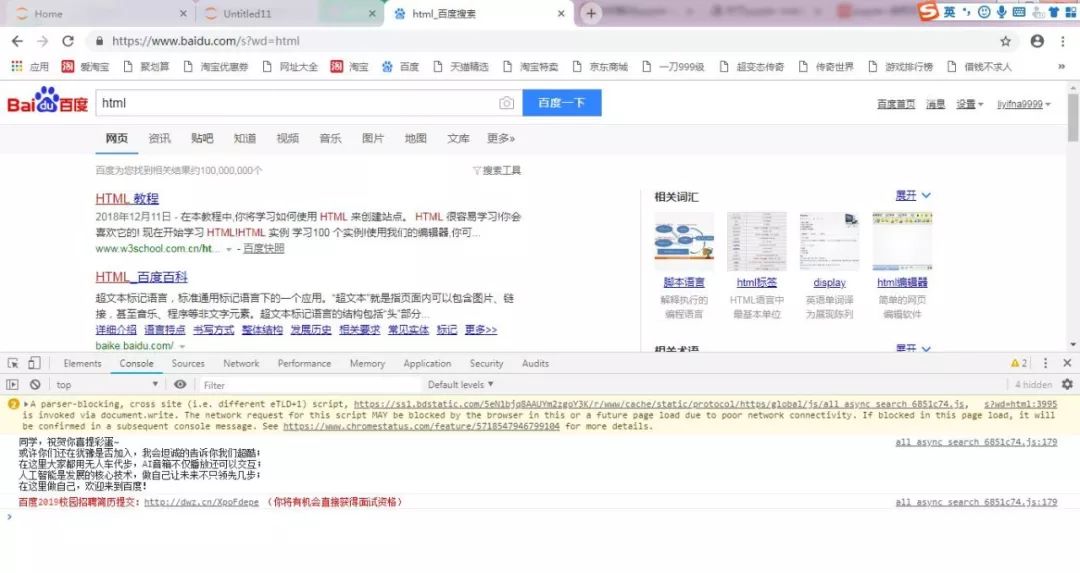Click the 百度首页 link

(895, 104)
